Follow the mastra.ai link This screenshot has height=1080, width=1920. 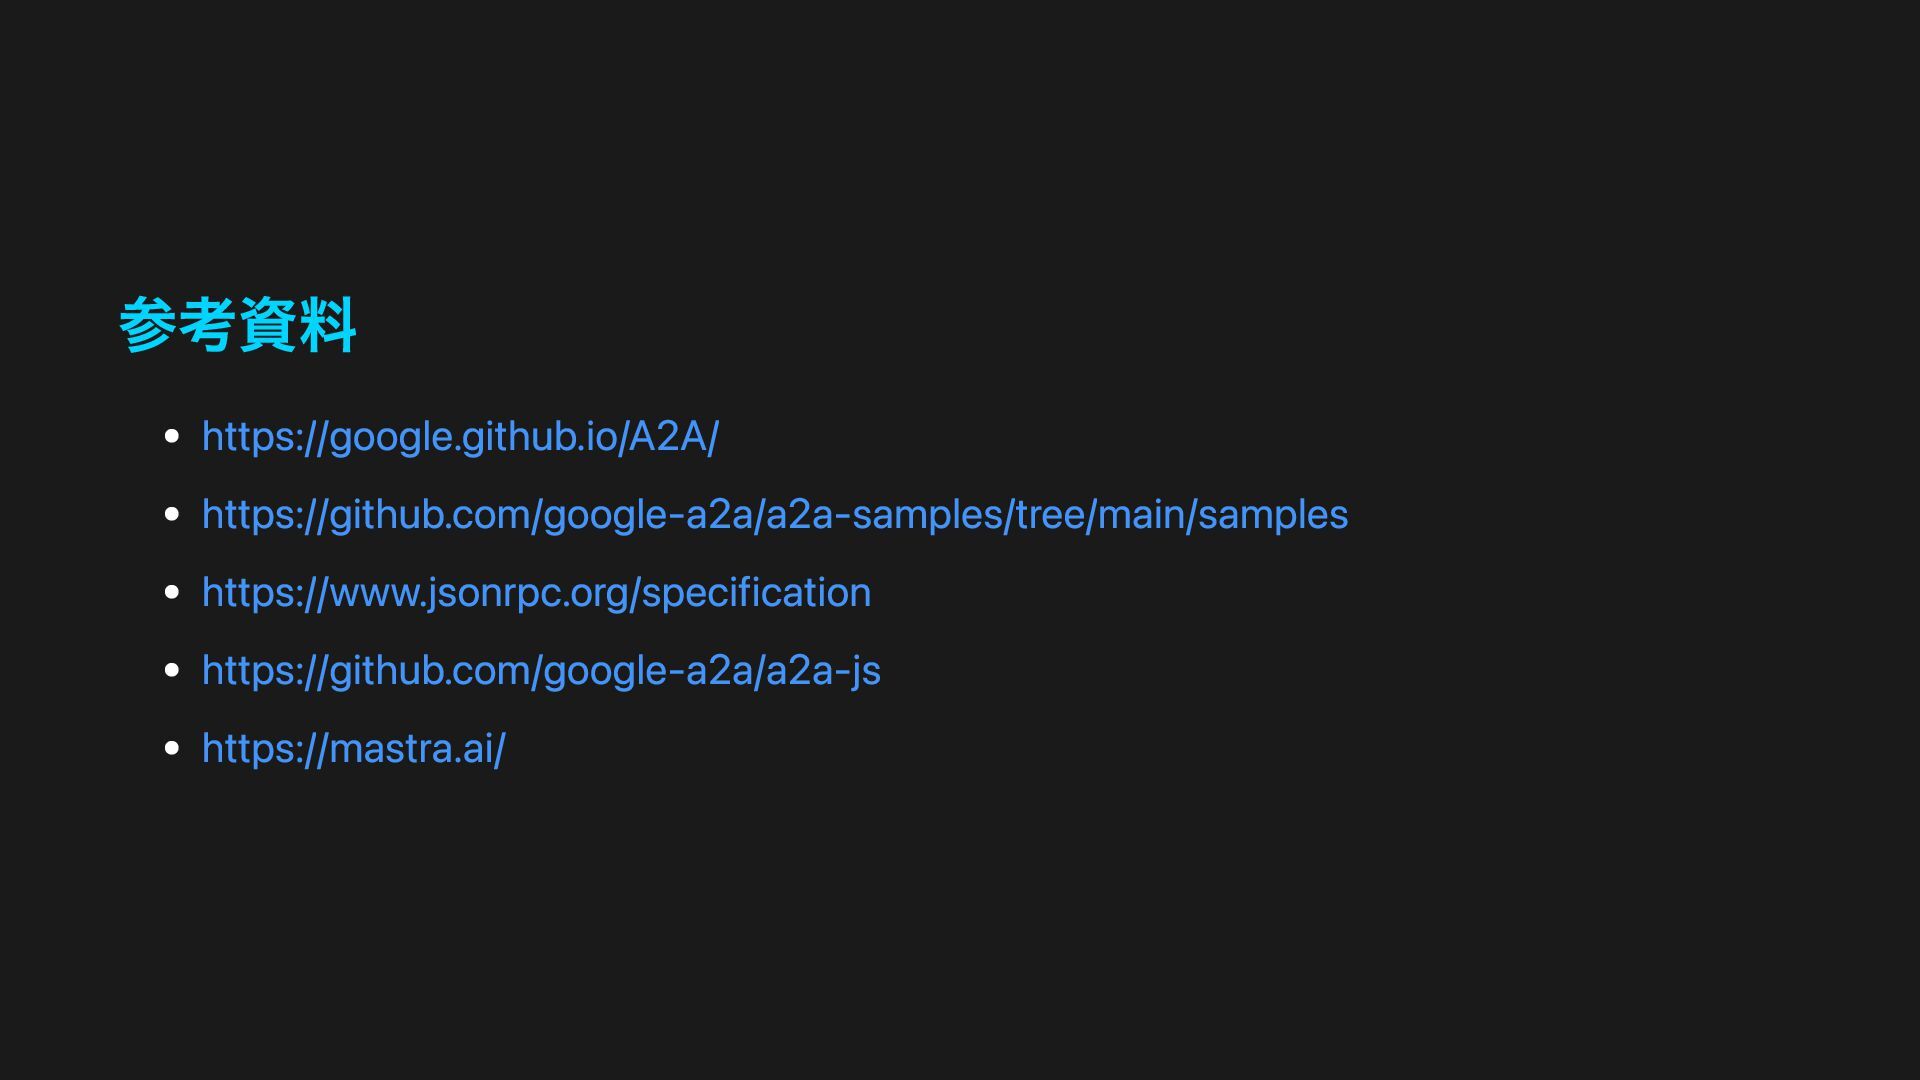tap(354, 749)
